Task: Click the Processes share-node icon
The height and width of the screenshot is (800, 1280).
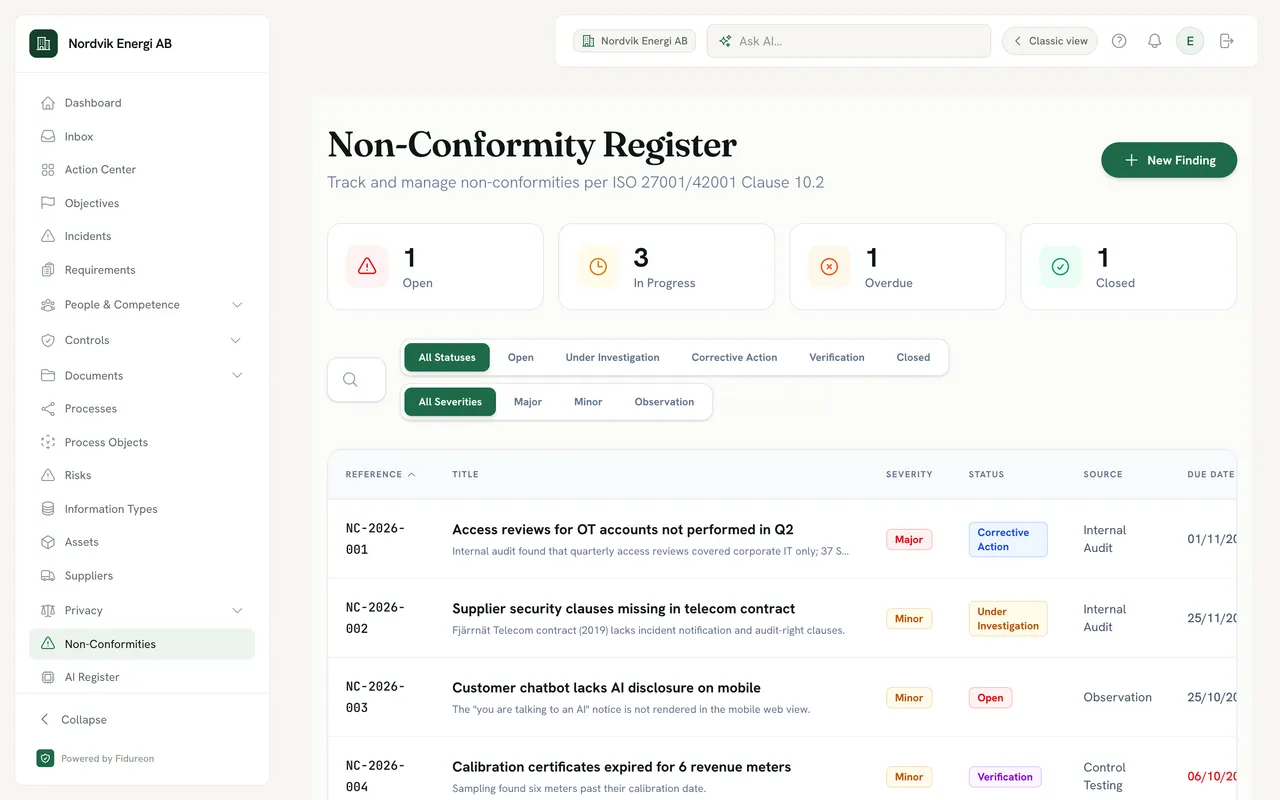Action: click(x=47, y=409)
